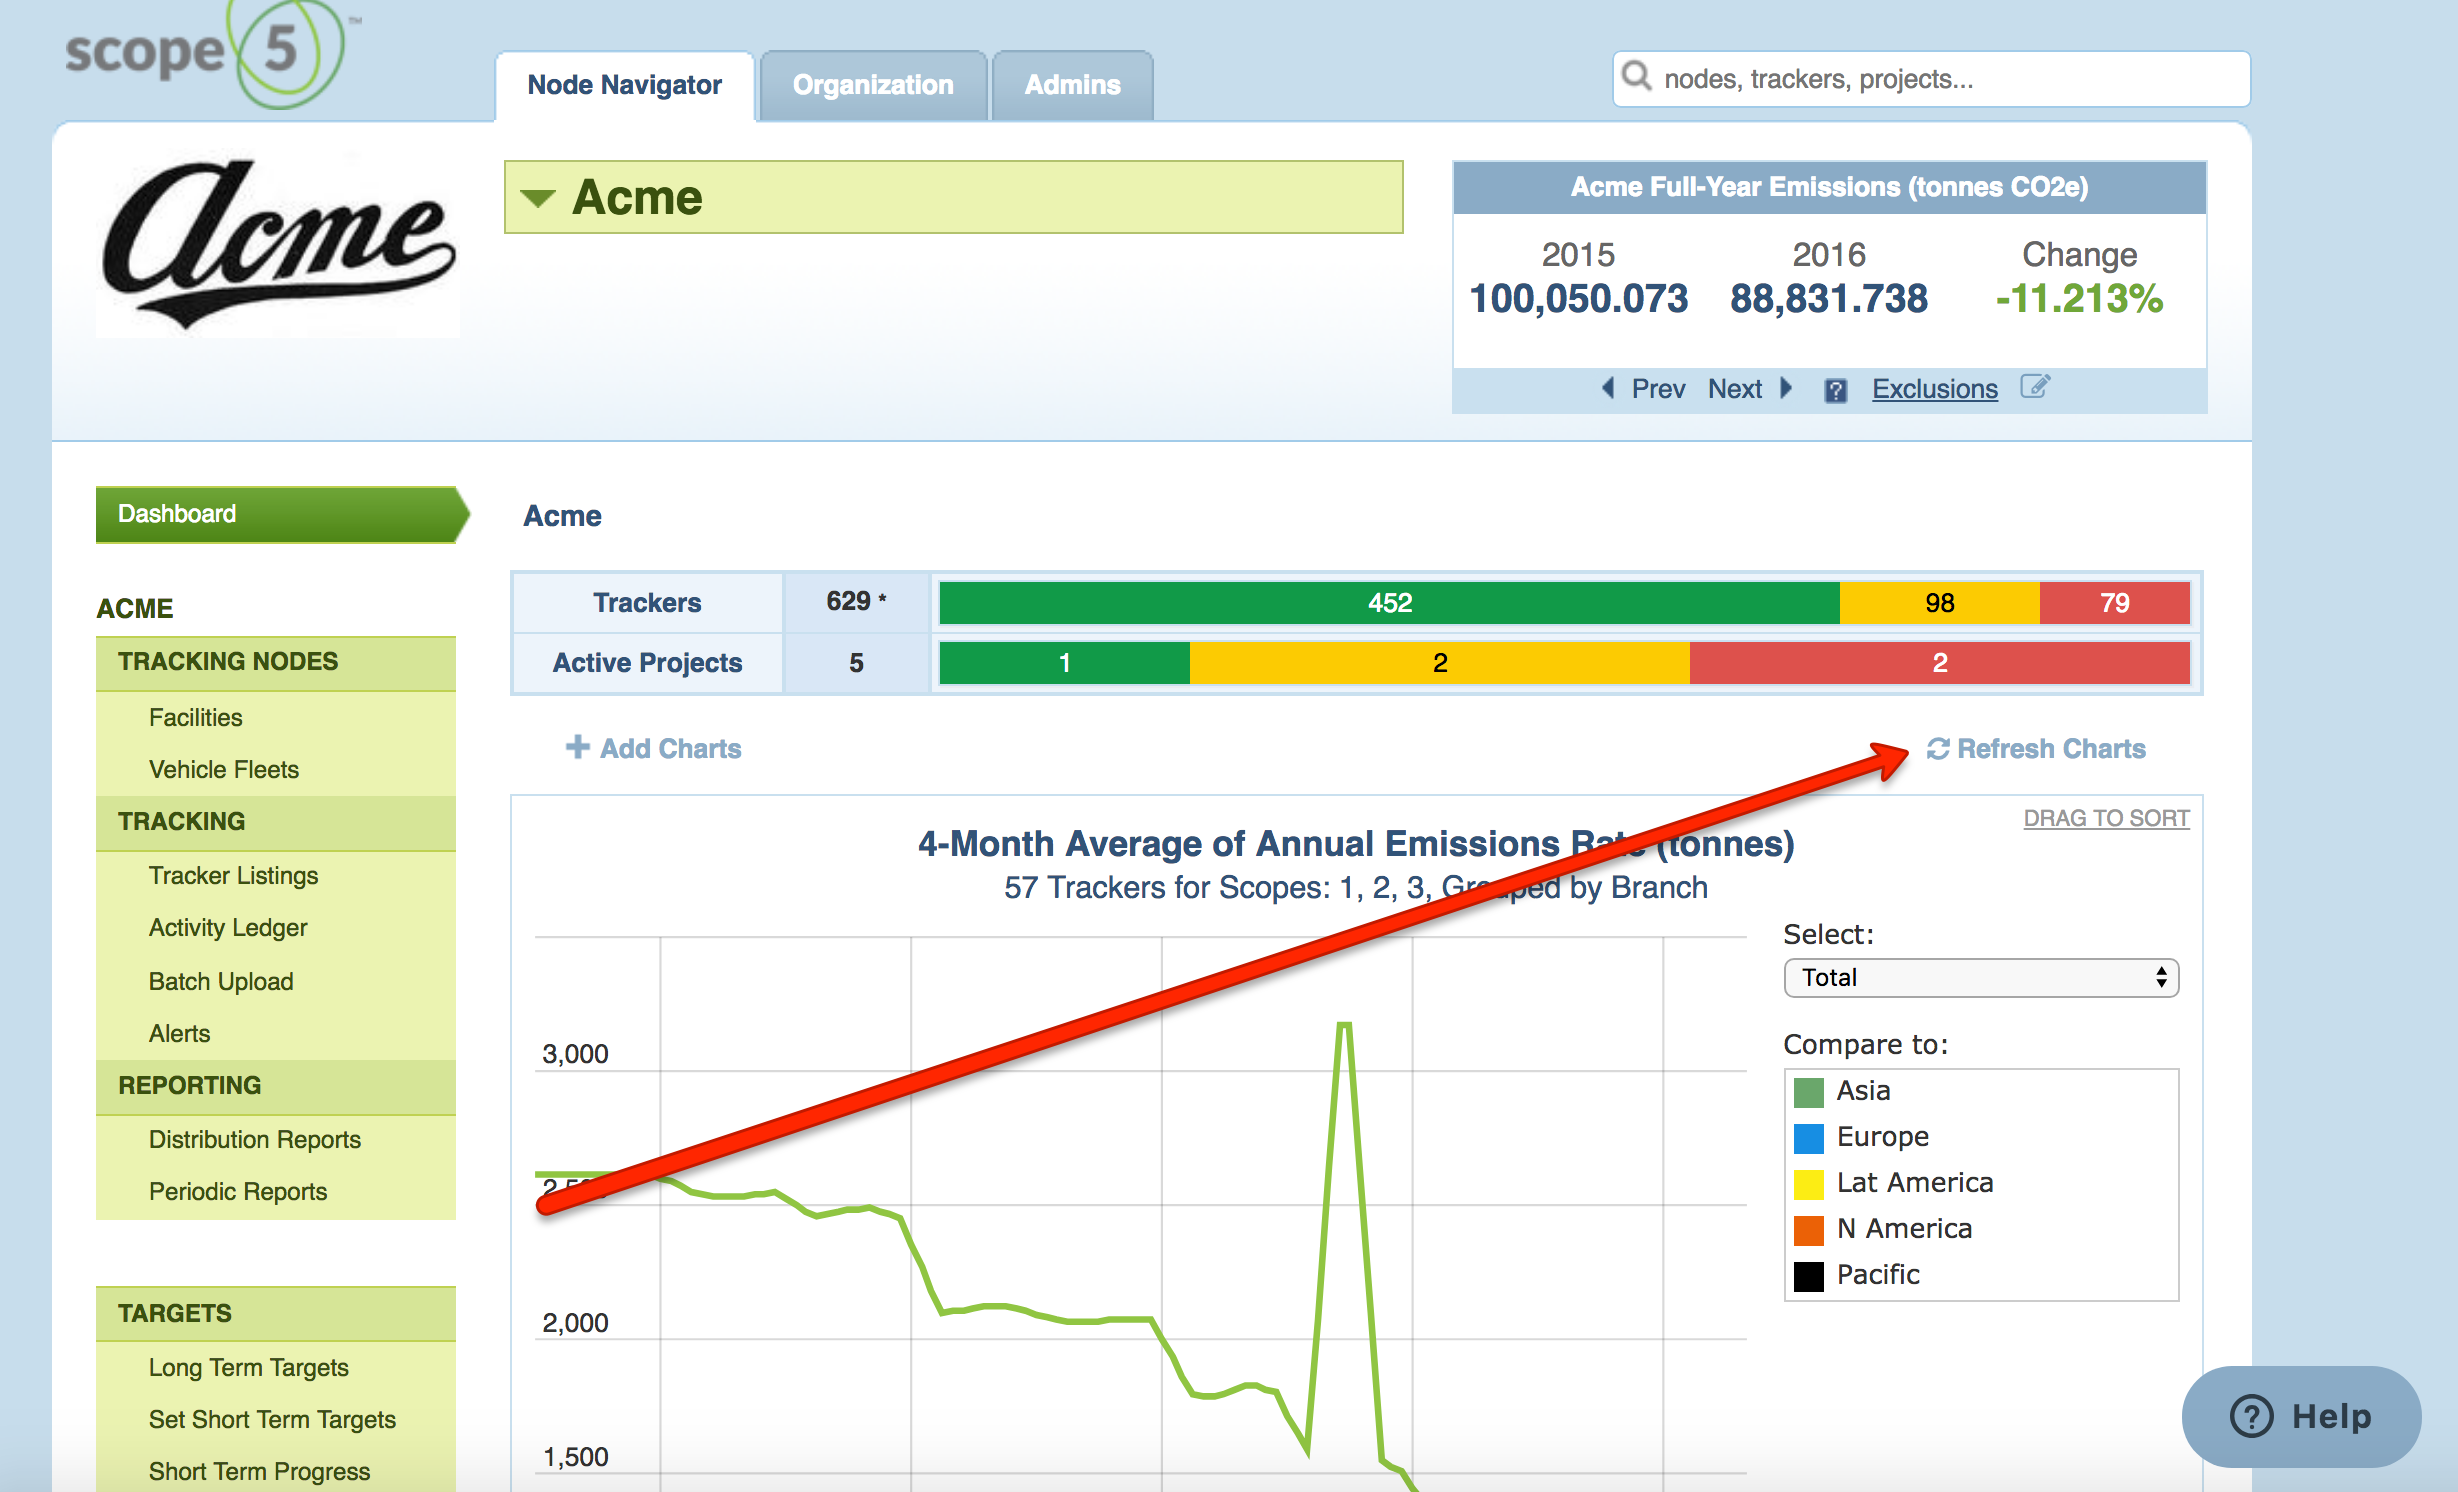Switch to the Organization tab
Screen dimensions: 2458x1492
point(872,85)
